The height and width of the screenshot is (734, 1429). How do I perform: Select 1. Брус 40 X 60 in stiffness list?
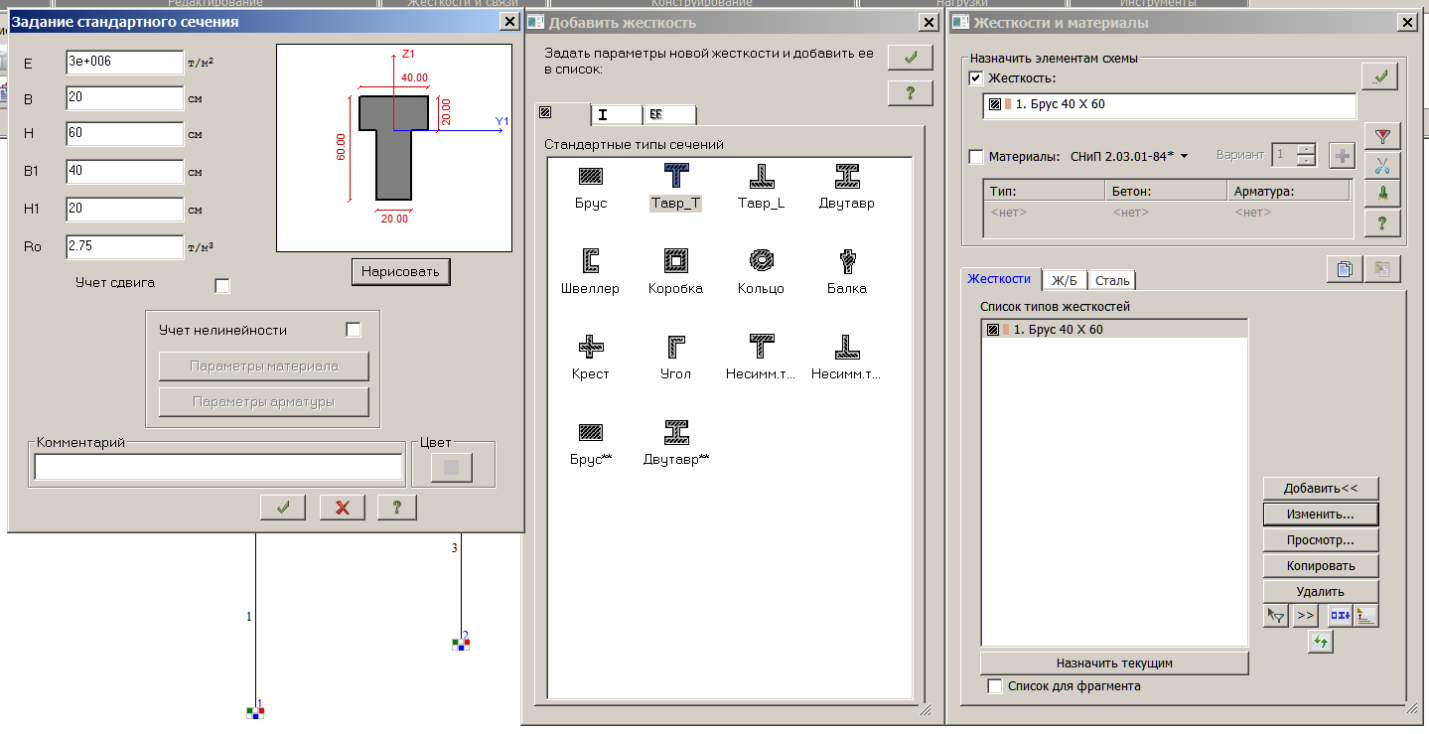(x=1115, y=329)
